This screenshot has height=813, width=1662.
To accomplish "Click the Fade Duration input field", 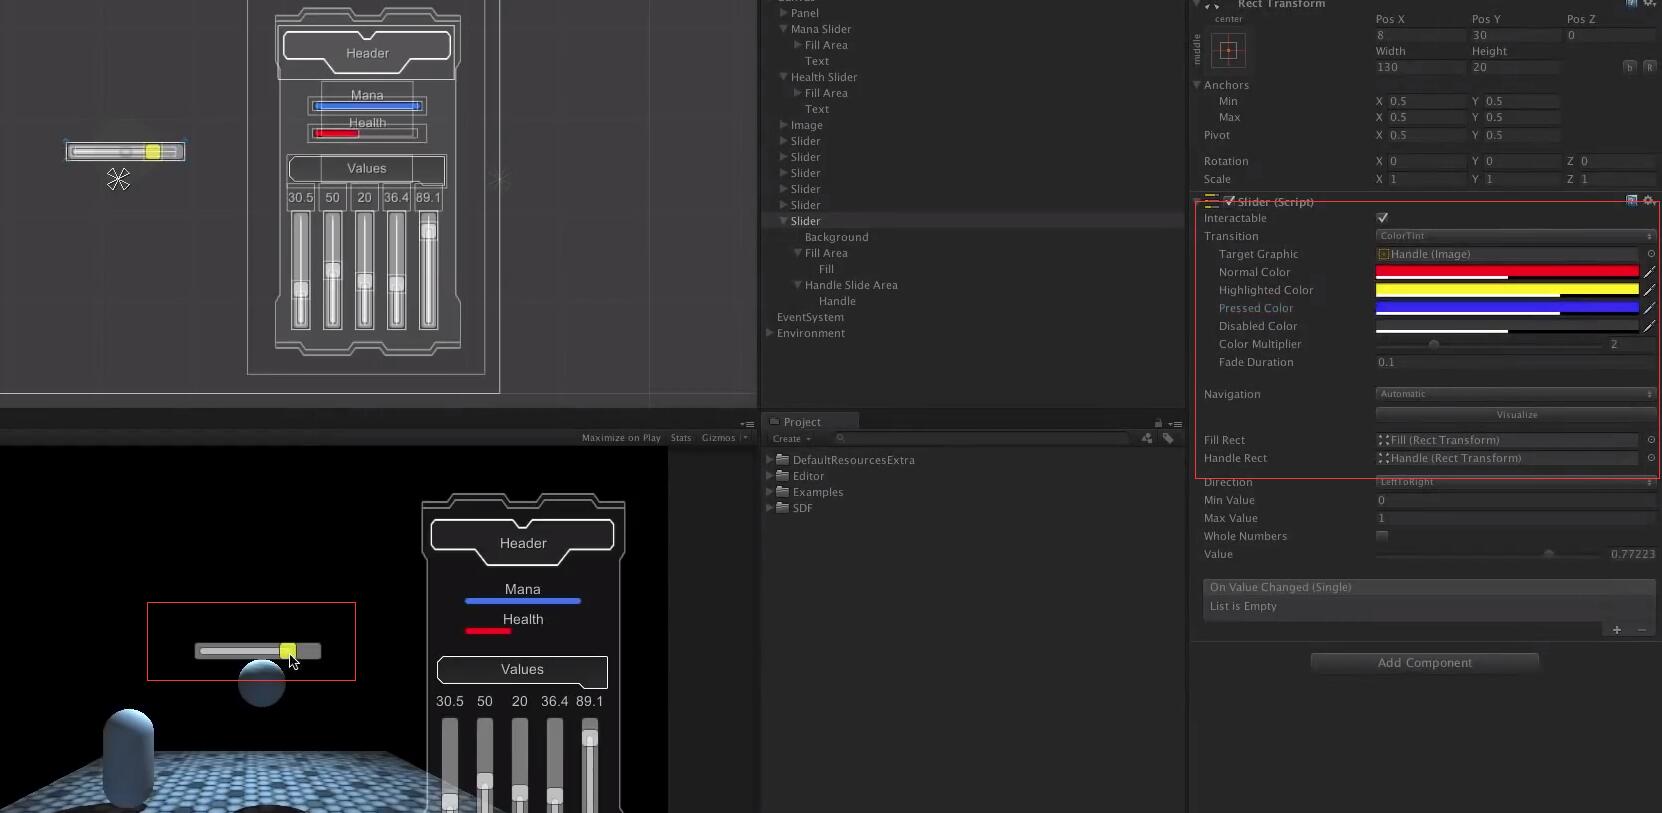I will point(1515,362).
